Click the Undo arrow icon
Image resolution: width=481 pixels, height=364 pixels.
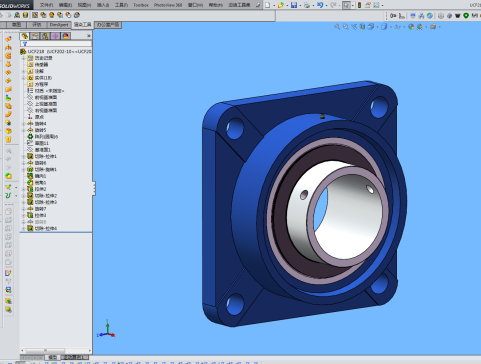point(320,5)
